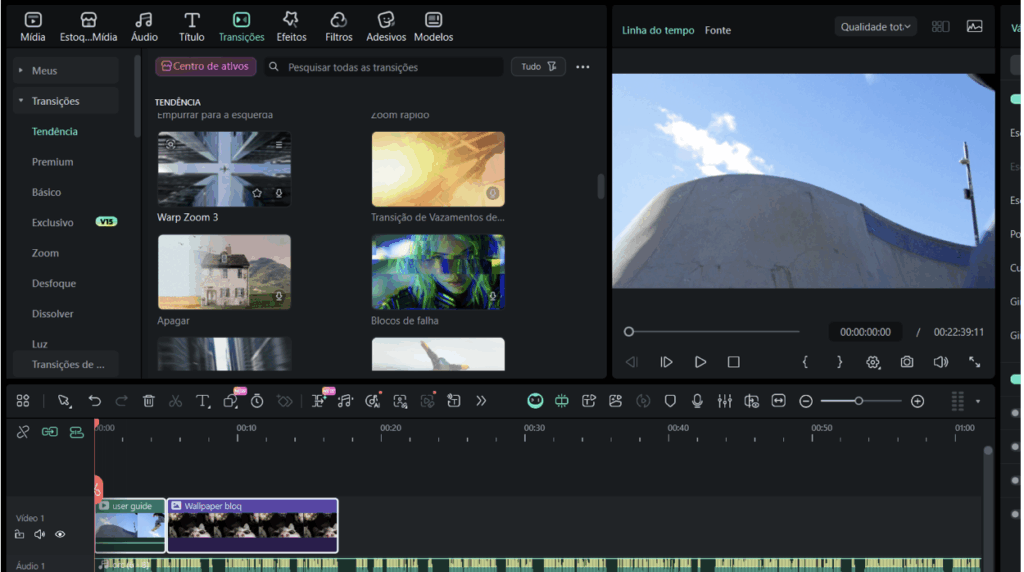This screenshot has width=1024, height=572.
Task: Take a snapshot with the camera icon
Action: click(906, 362)
